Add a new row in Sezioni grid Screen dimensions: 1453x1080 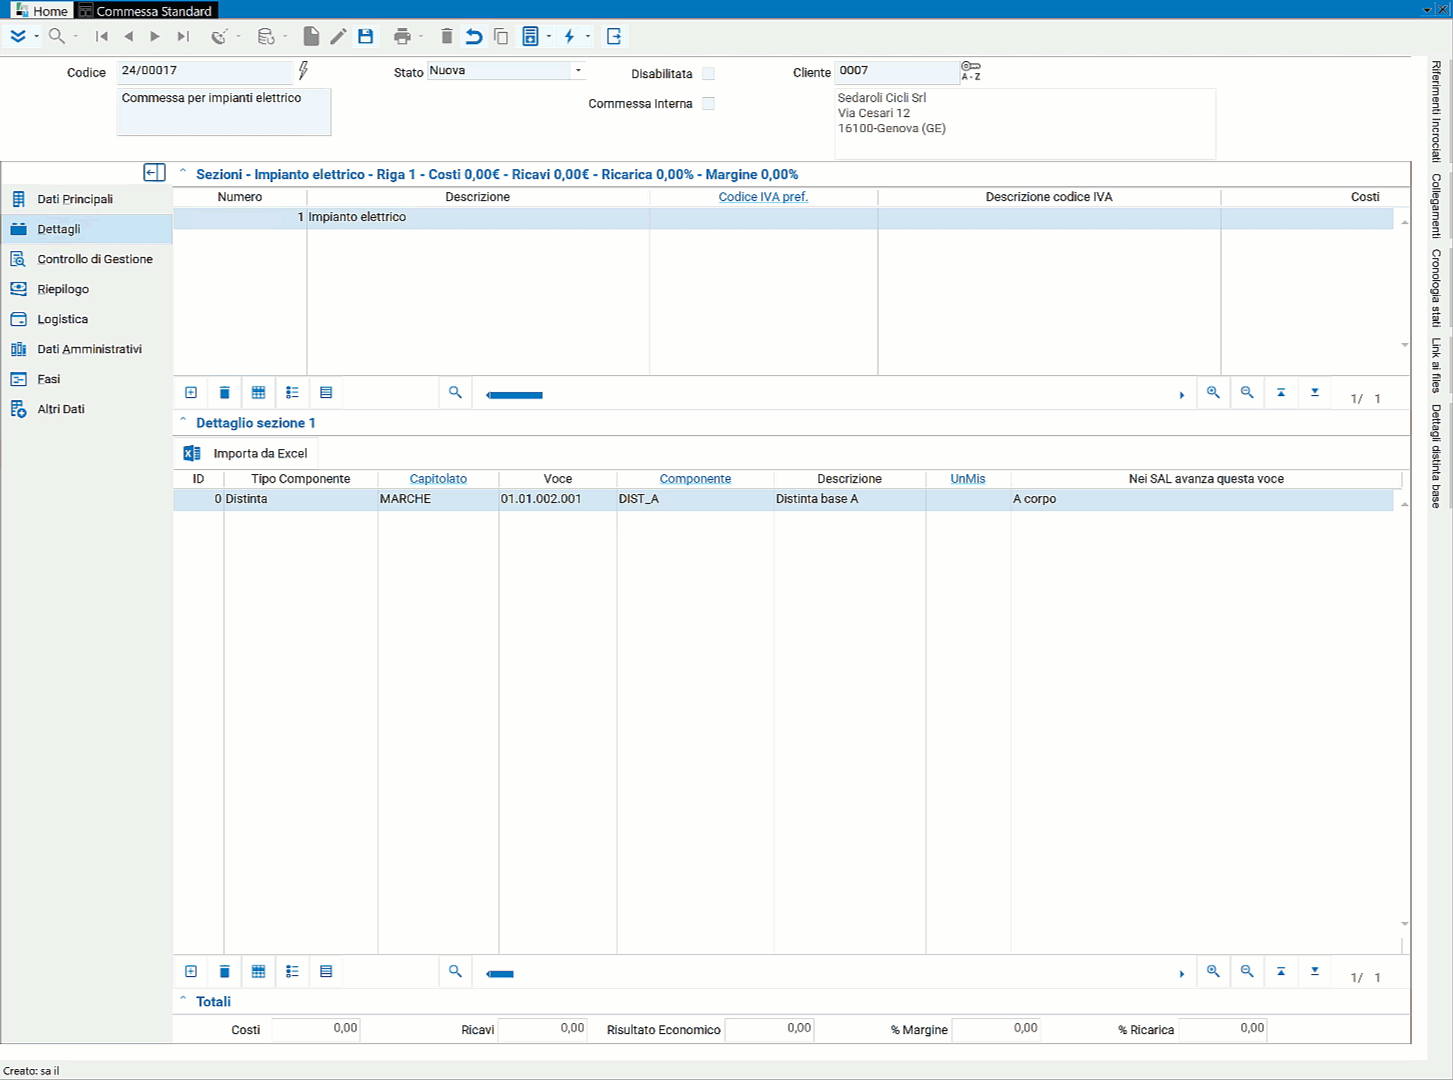point(191,393)
